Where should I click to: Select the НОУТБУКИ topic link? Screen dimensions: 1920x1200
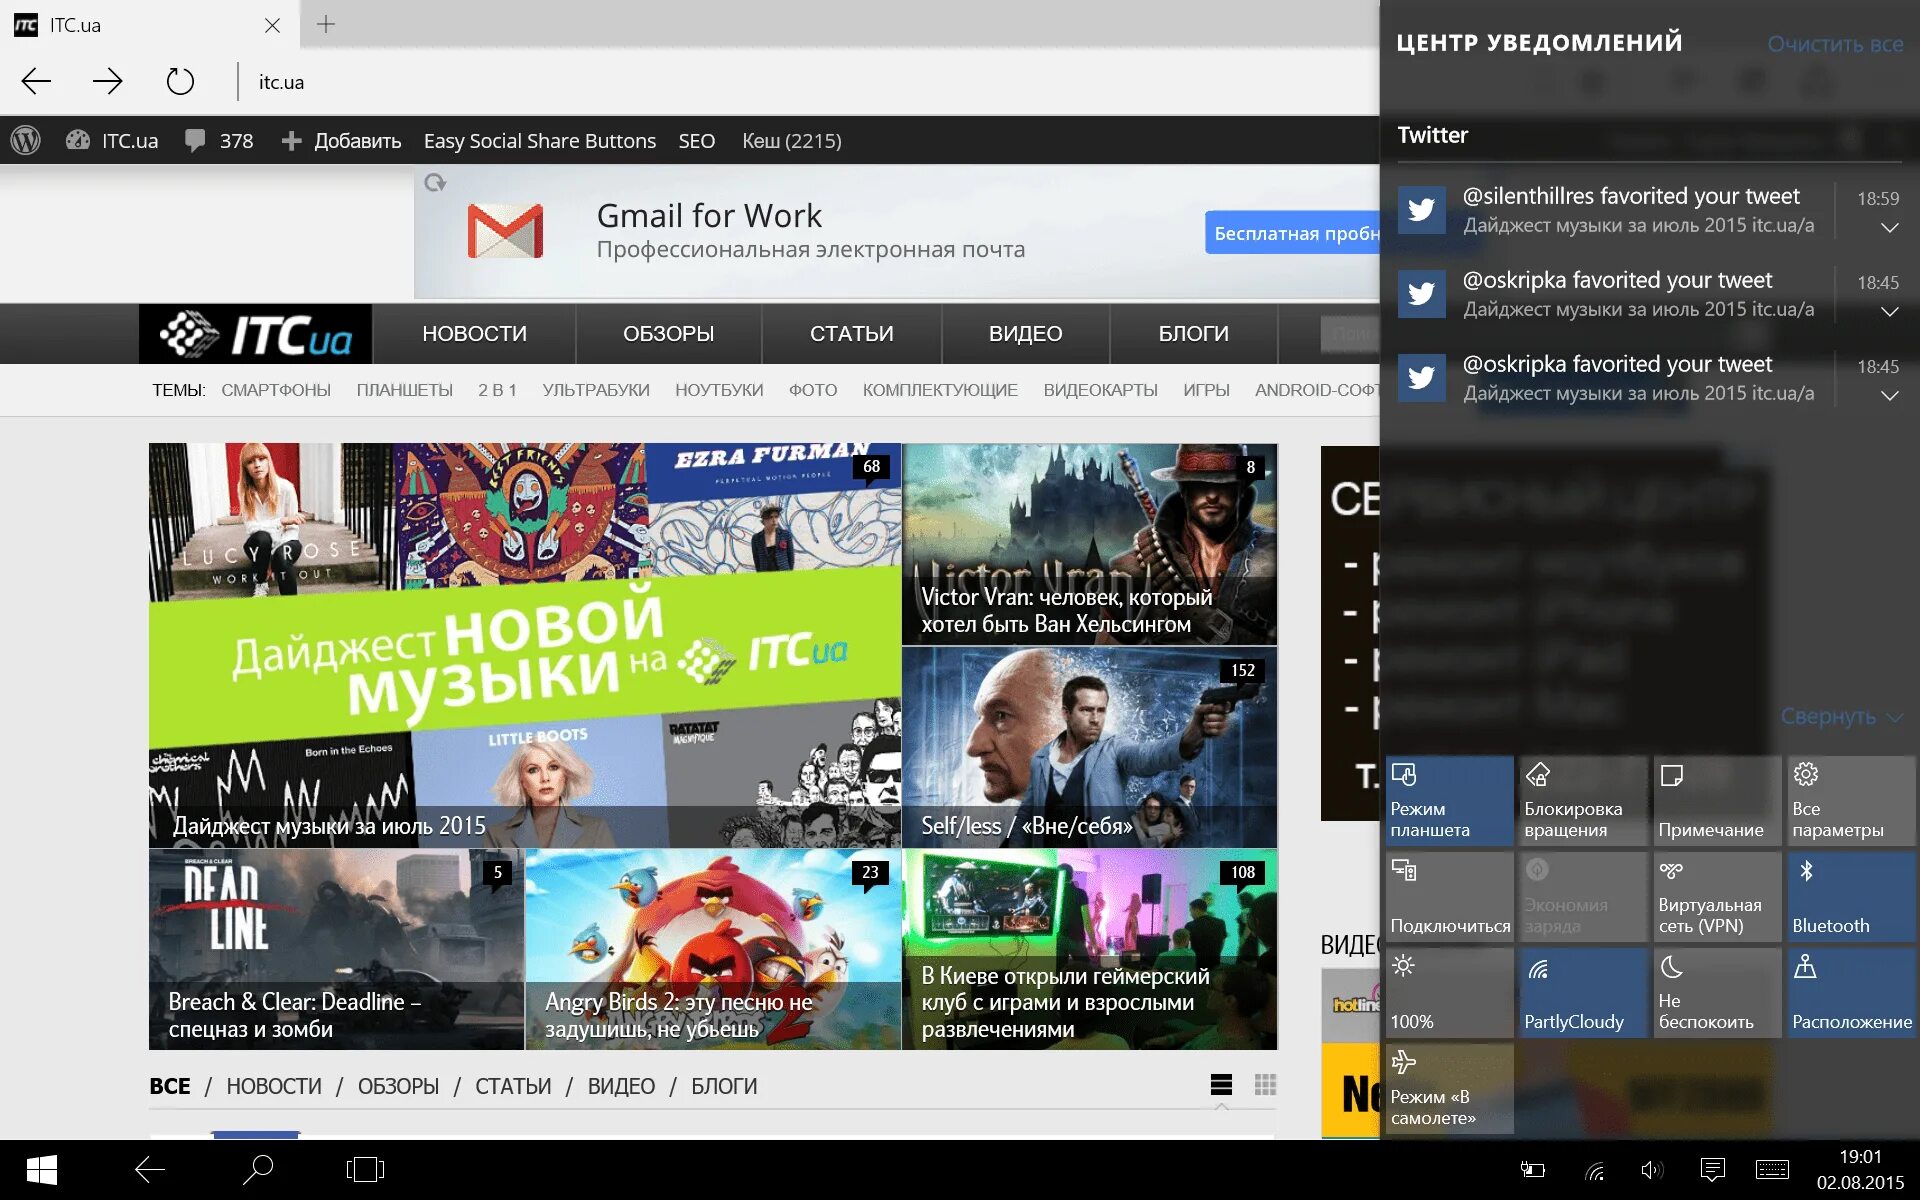click(719, 390)
